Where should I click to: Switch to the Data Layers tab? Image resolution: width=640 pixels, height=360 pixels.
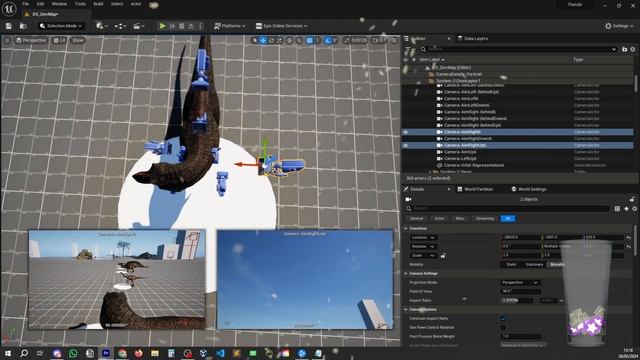(x=473, y=38)
